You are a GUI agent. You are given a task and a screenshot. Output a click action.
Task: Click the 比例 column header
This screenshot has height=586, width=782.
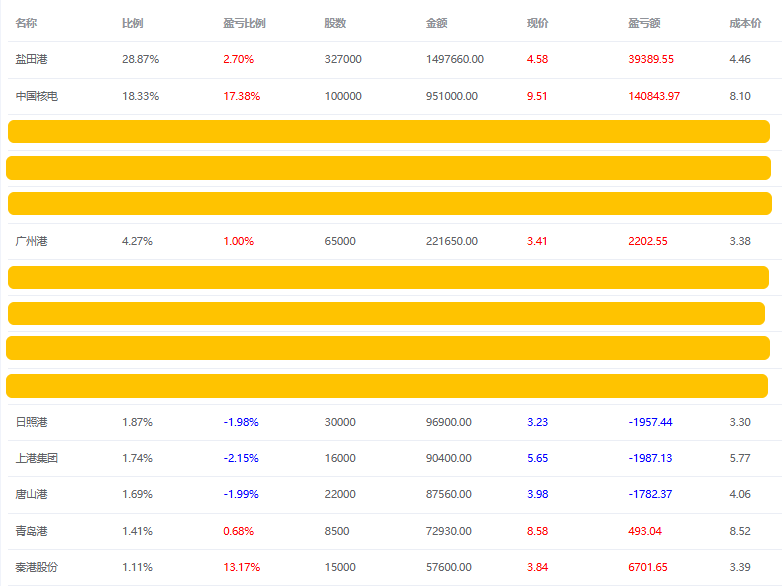pyautogui.click(x=133, y=23)
